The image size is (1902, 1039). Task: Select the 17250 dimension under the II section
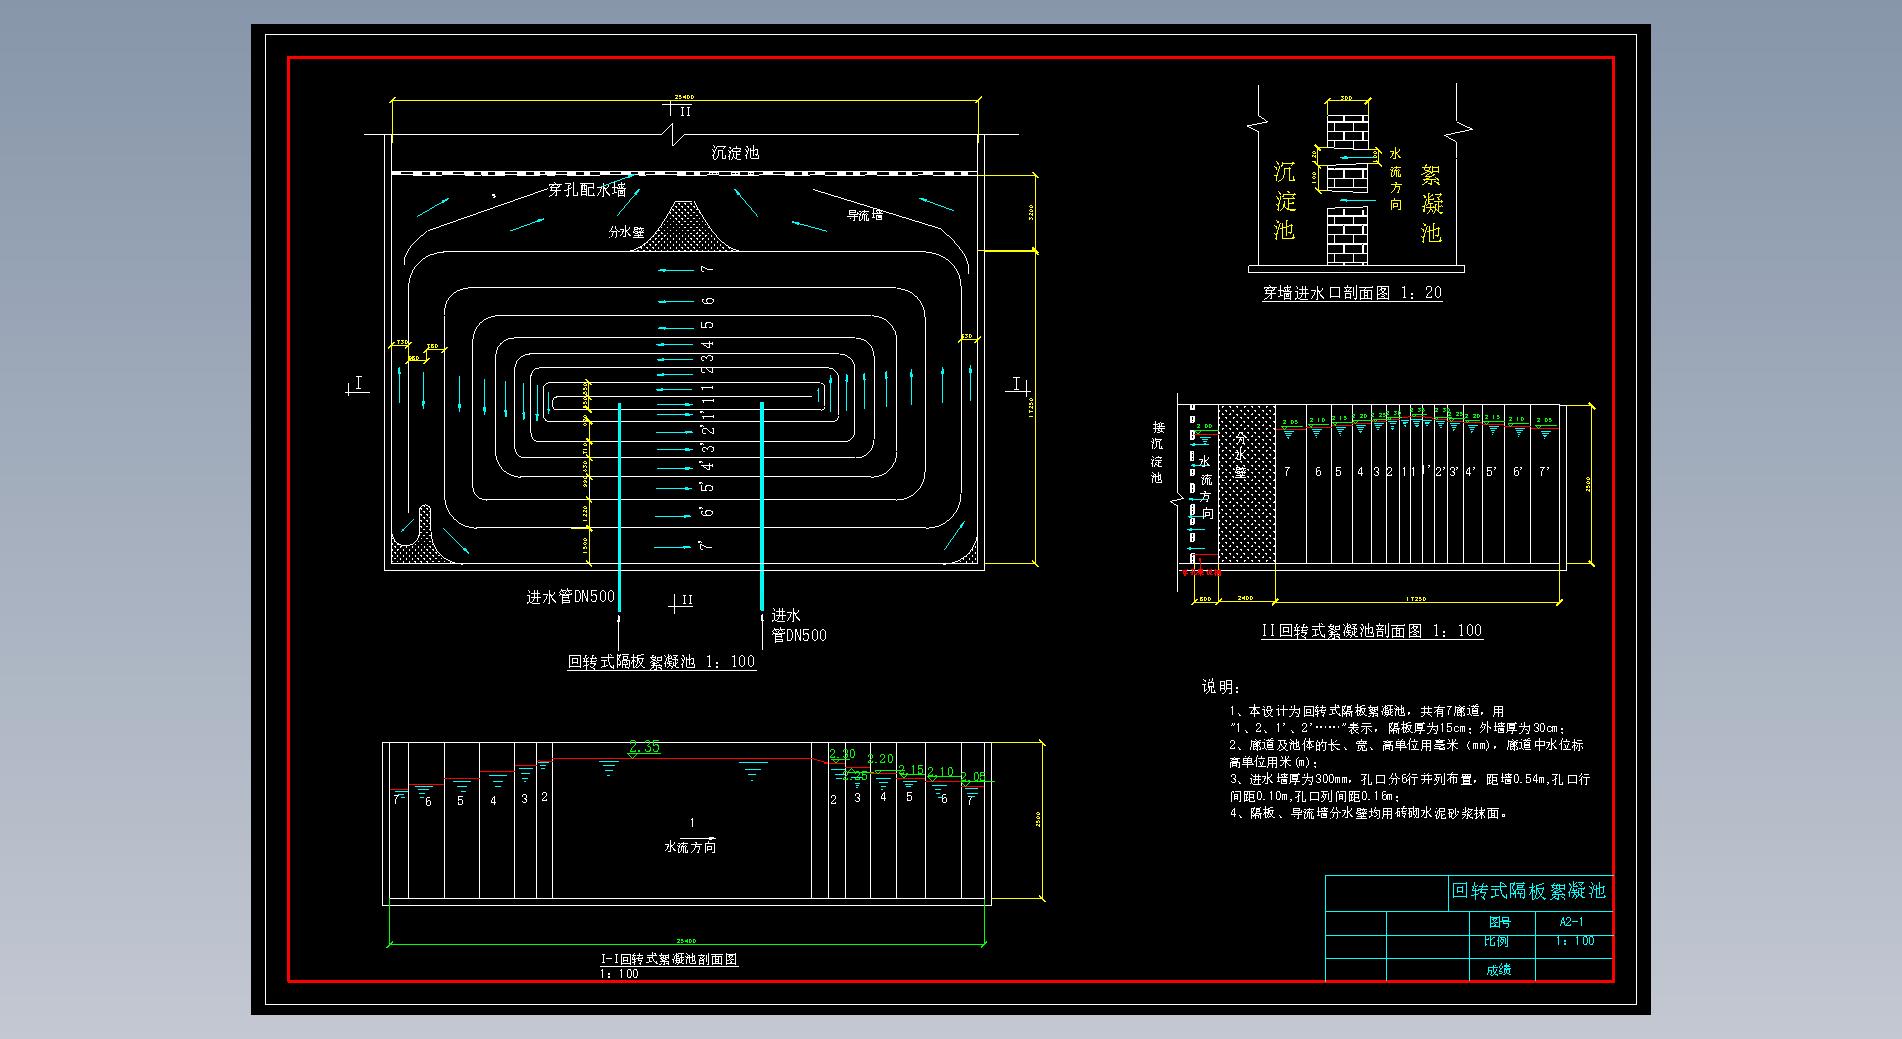(1416, 598)
